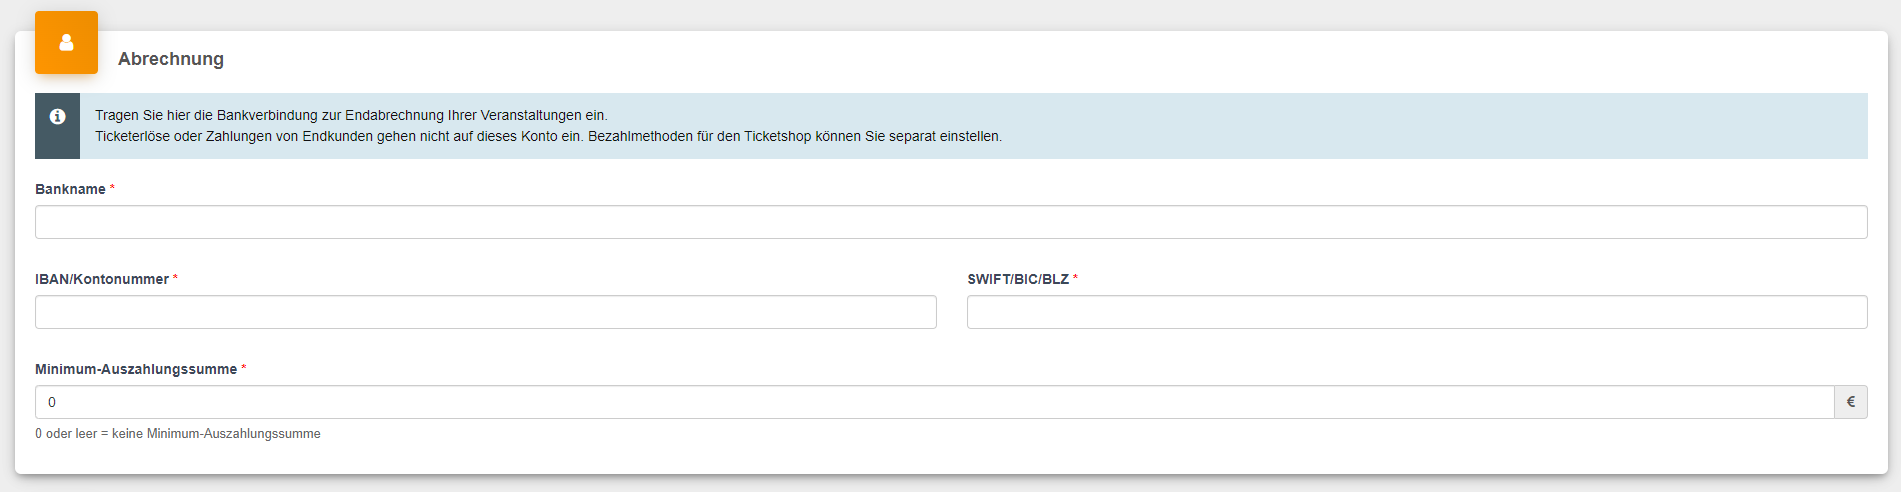Click the Bankname field label
Screen dimensions: 1901x492
[x=70, y=189]
